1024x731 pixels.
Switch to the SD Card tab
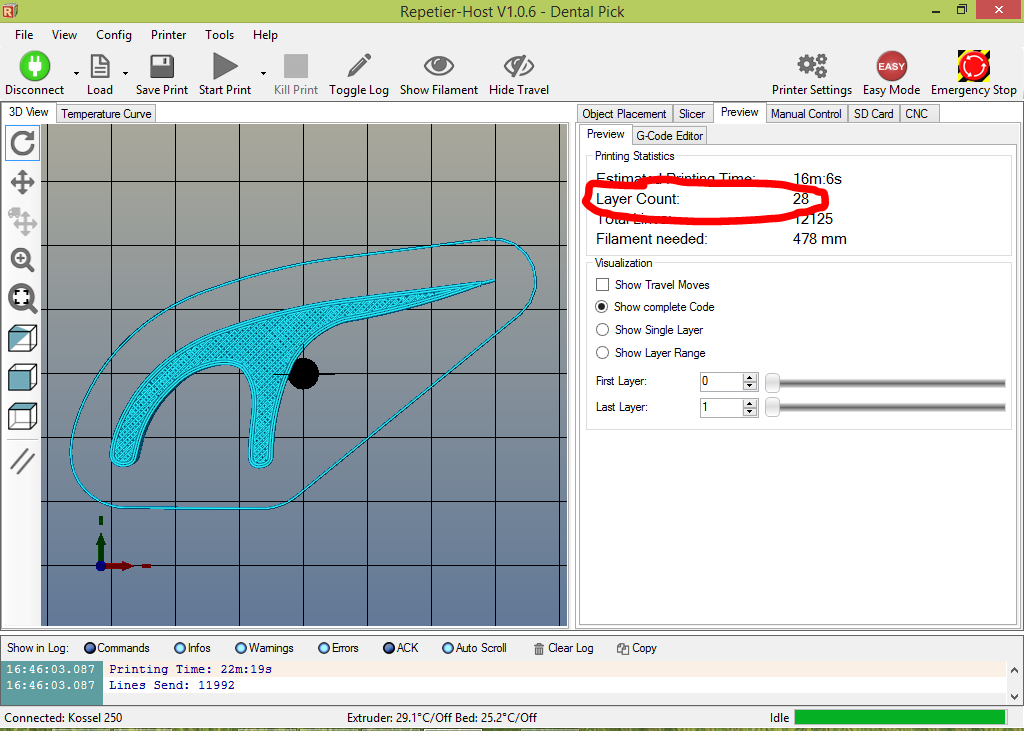874,114
